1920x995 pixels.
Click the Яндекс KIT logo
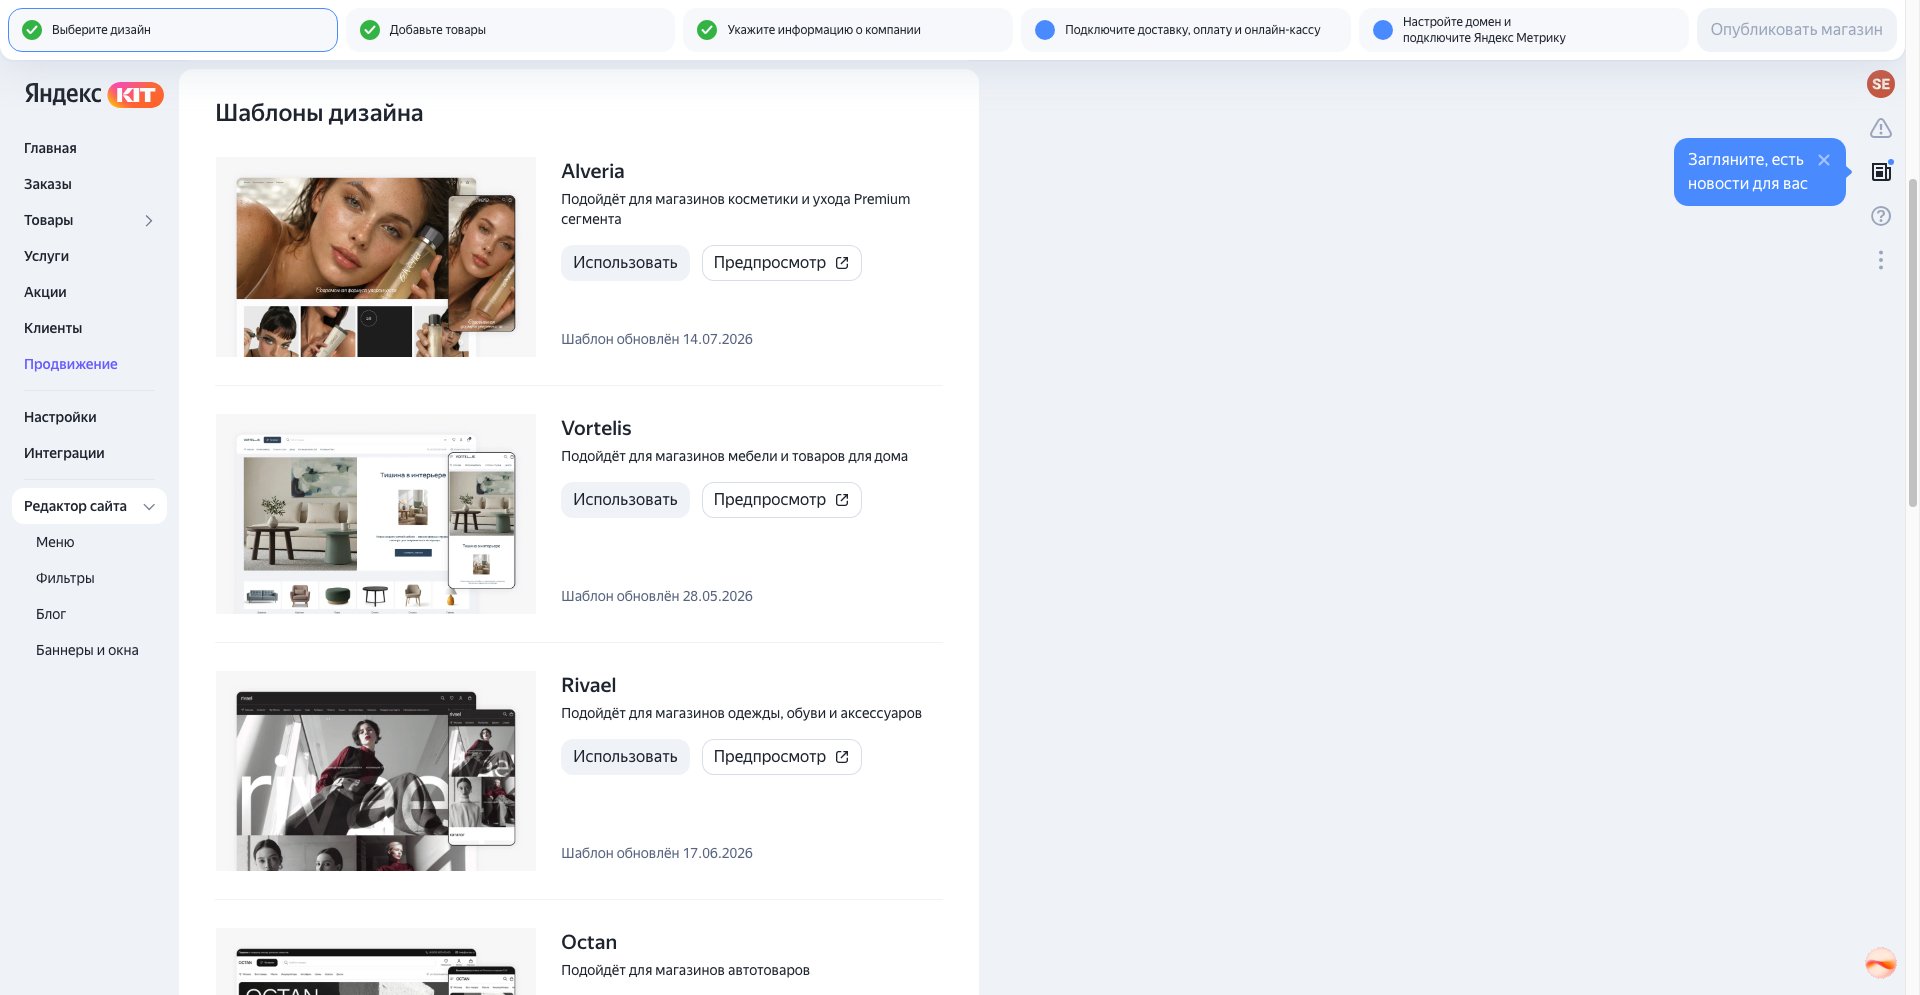(x=94, y=94)
